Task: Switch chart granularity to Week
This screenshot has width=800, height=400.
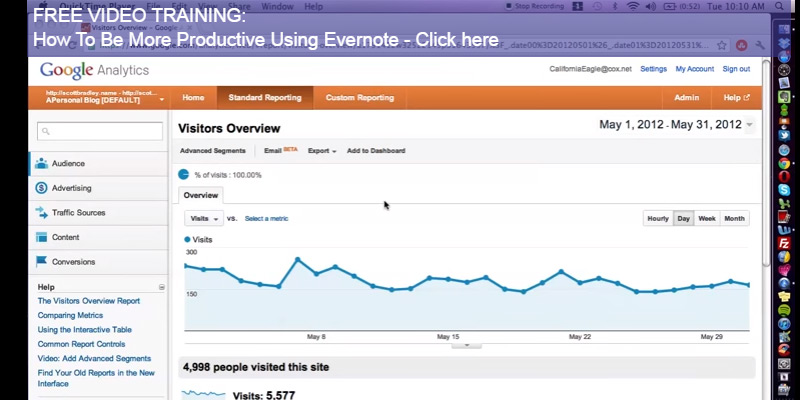Action: pos(707,218)
